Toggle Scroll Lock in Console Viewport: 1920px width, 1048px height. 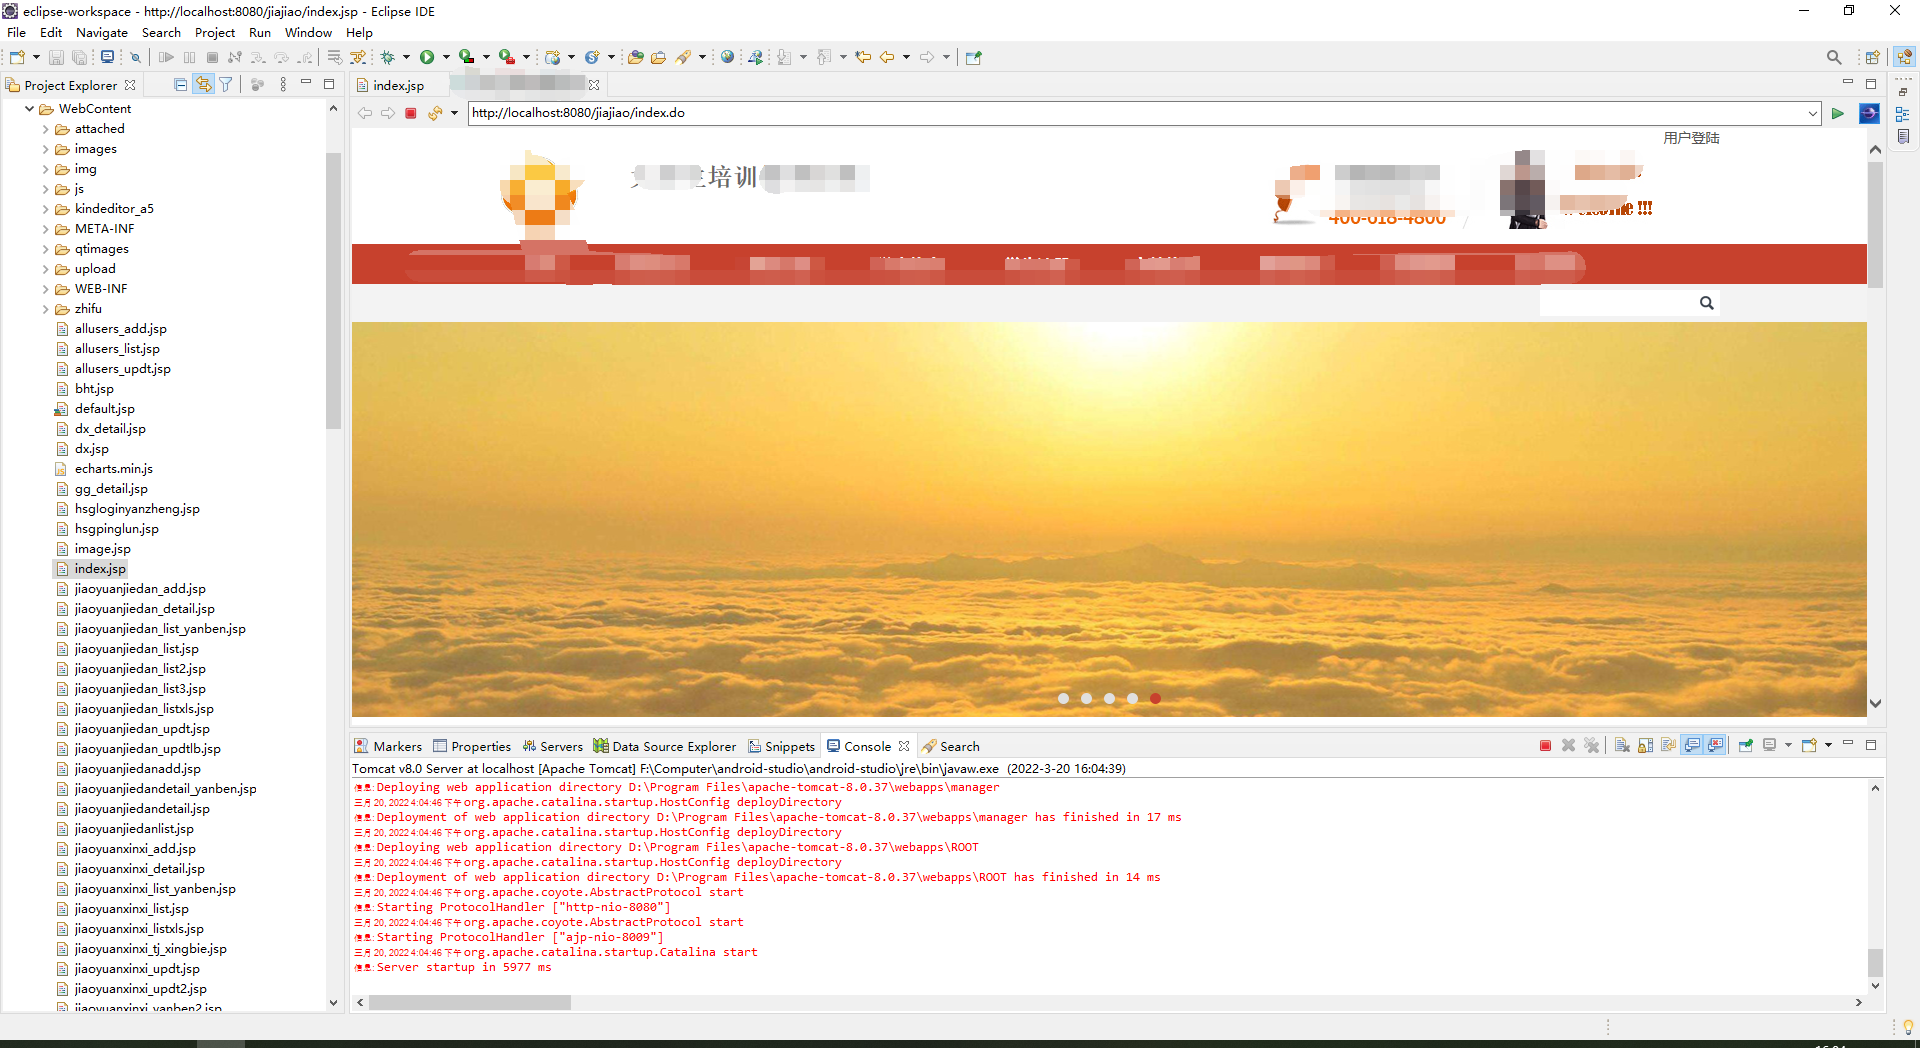coord(1645,746)
